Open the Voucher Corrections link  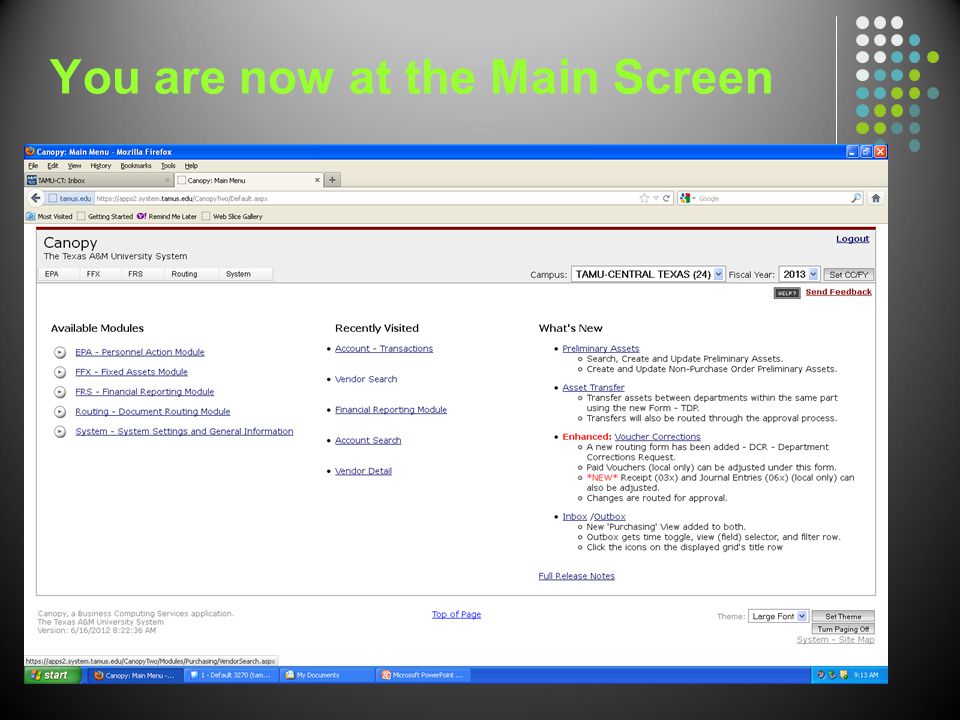click(658, 437)
